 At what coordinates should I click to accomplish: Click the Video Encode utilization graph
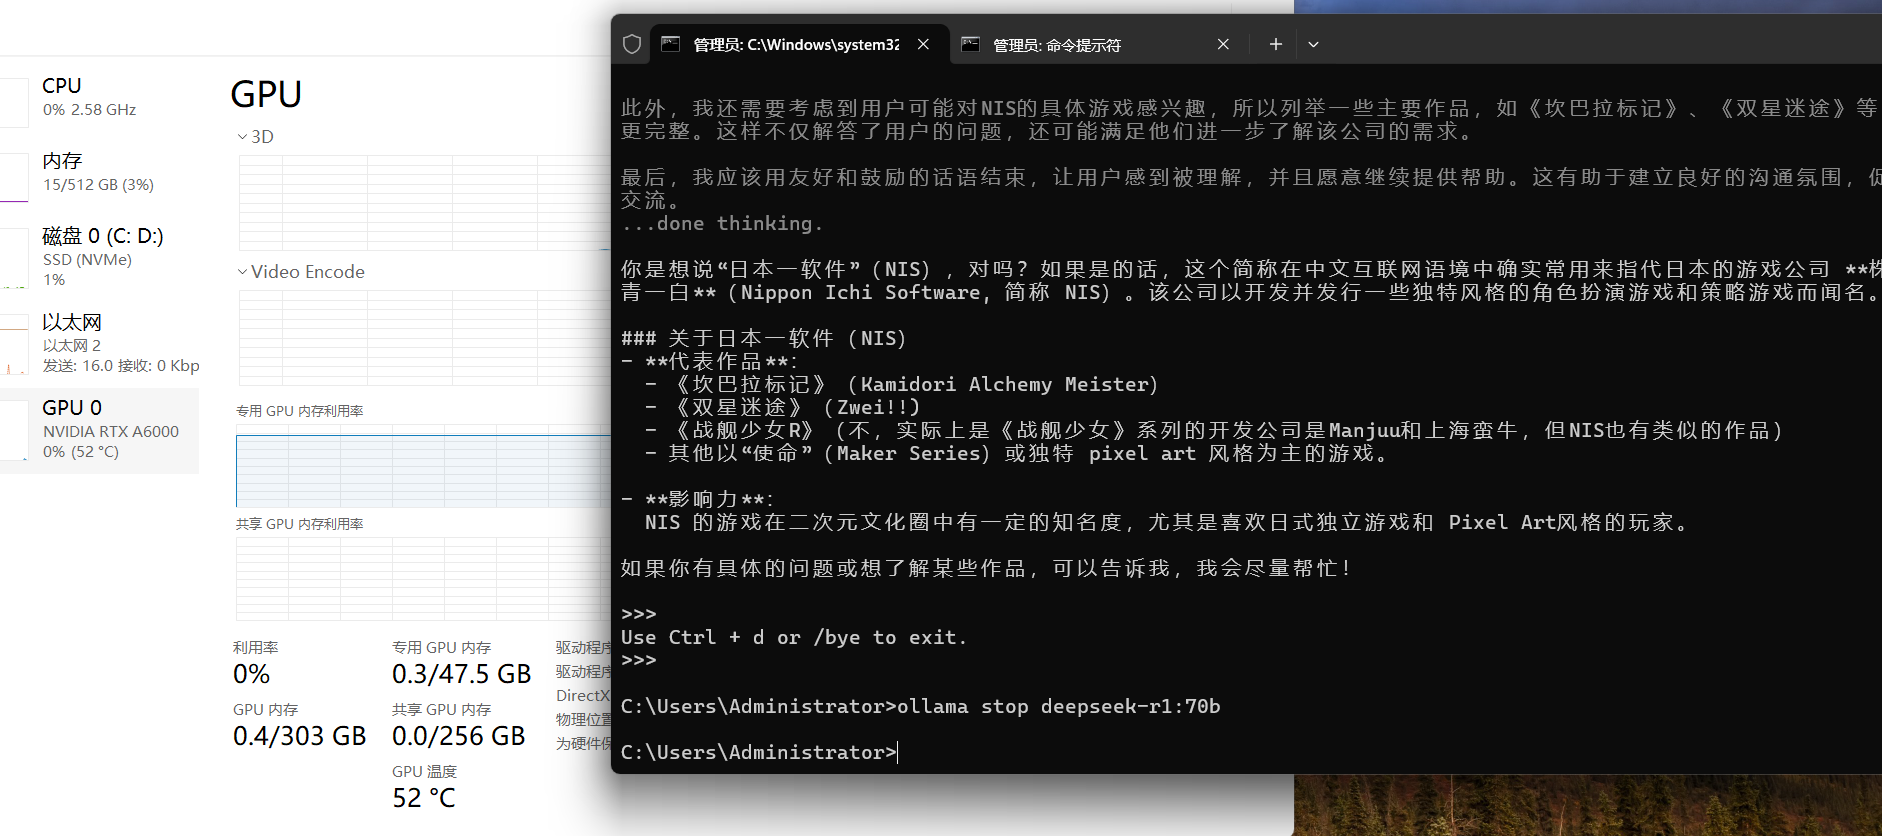pyautogui.click(x=424, y=338)
